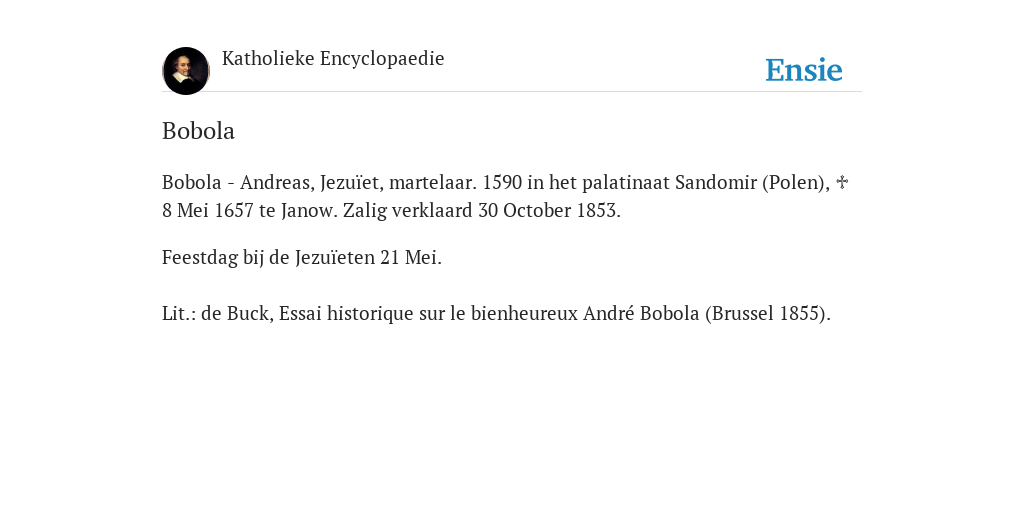
Task: Click the round portrait avatar image
Action: pos(185,71)
